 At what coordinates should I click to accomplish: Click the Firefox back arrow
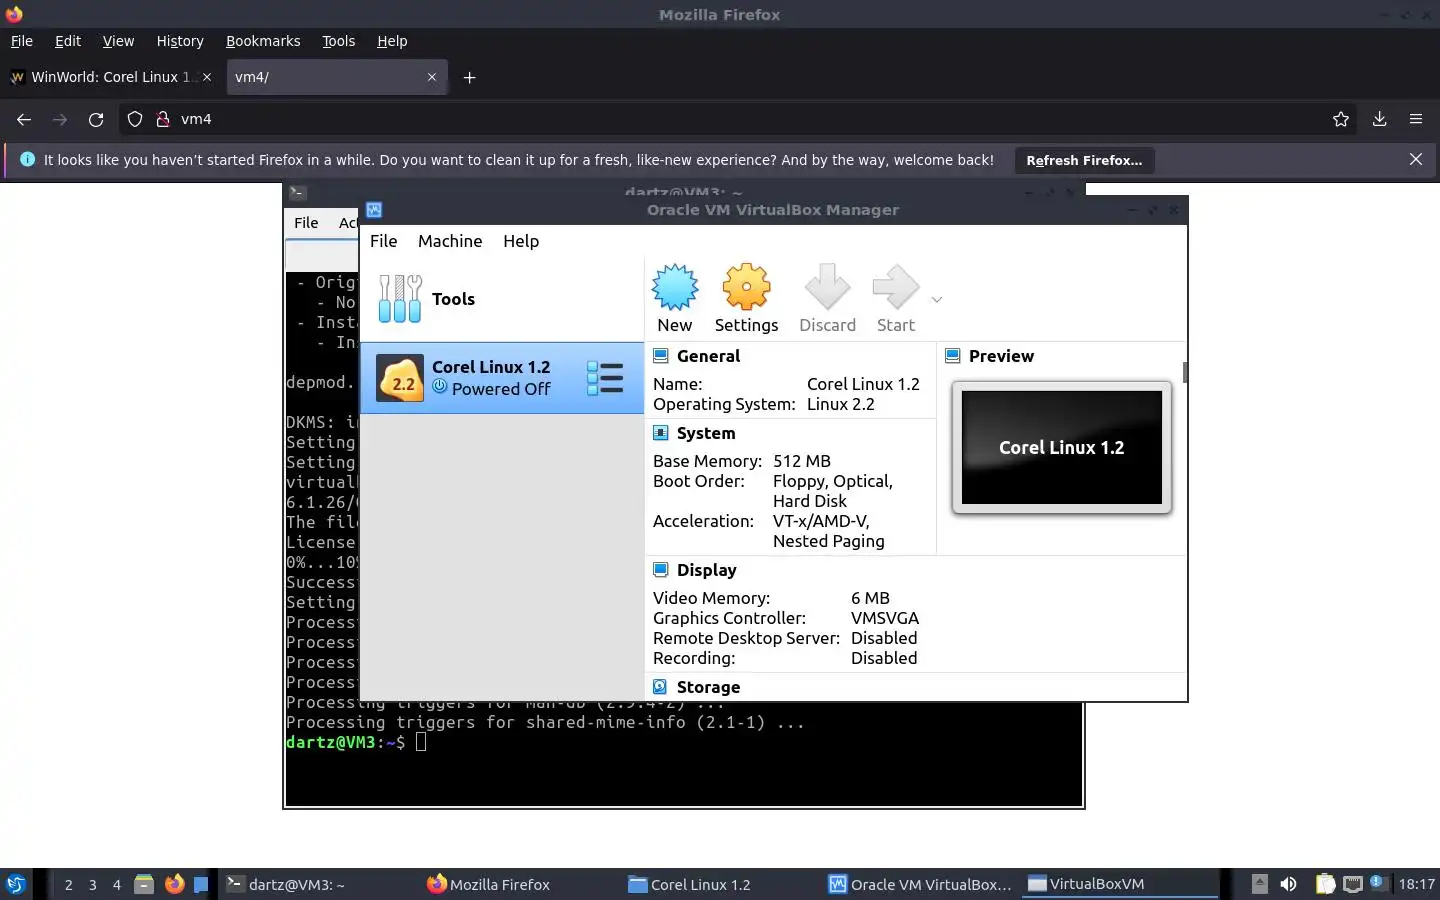pyautogui.click(x=24, y=119)
